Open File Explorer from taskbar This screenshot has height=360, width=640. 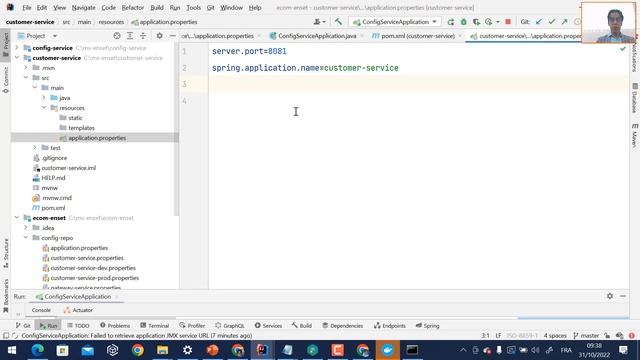click(x=162, y=350)
